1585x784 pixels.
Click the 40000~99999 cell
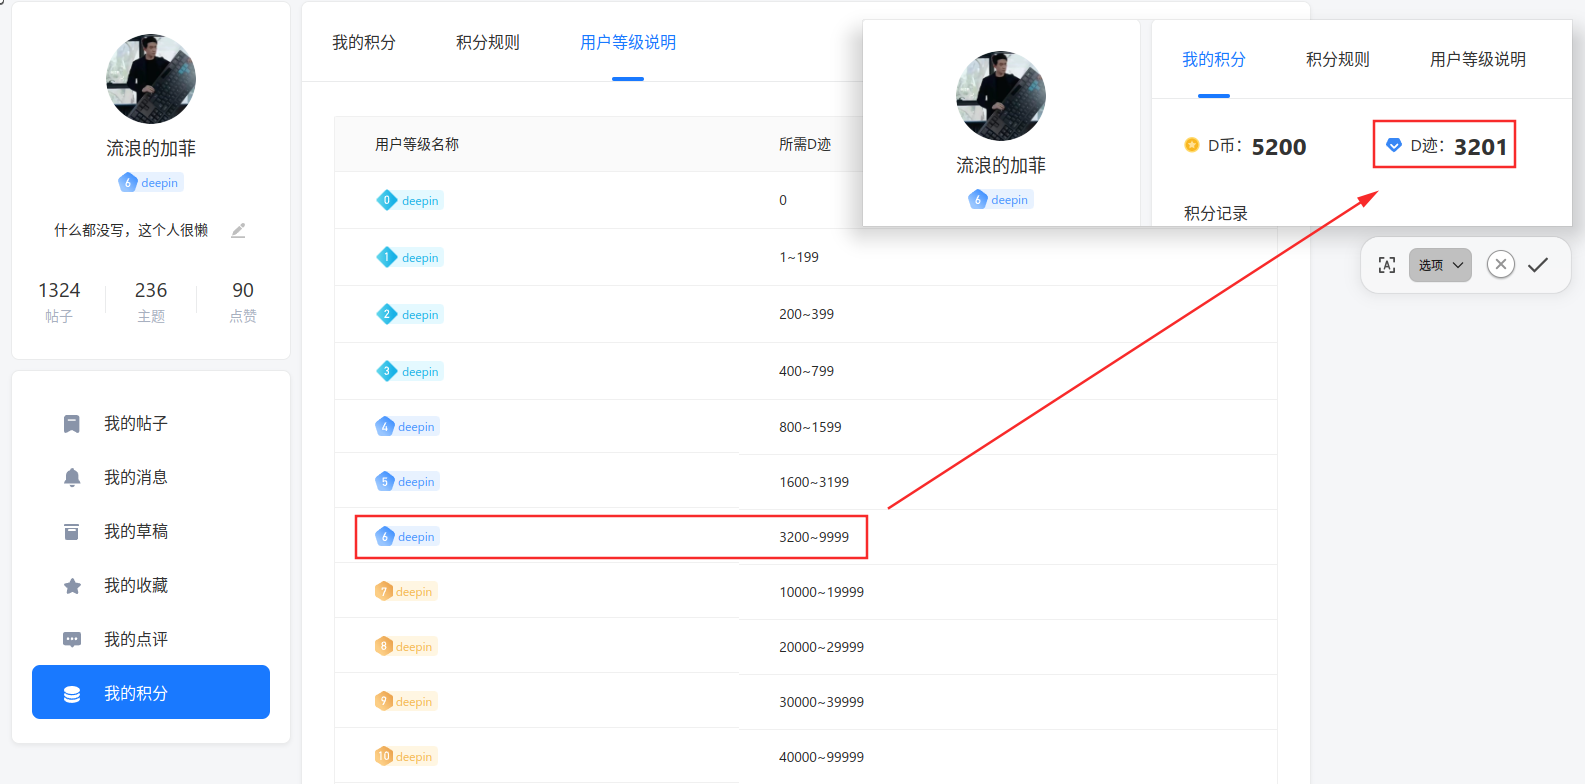822,757
